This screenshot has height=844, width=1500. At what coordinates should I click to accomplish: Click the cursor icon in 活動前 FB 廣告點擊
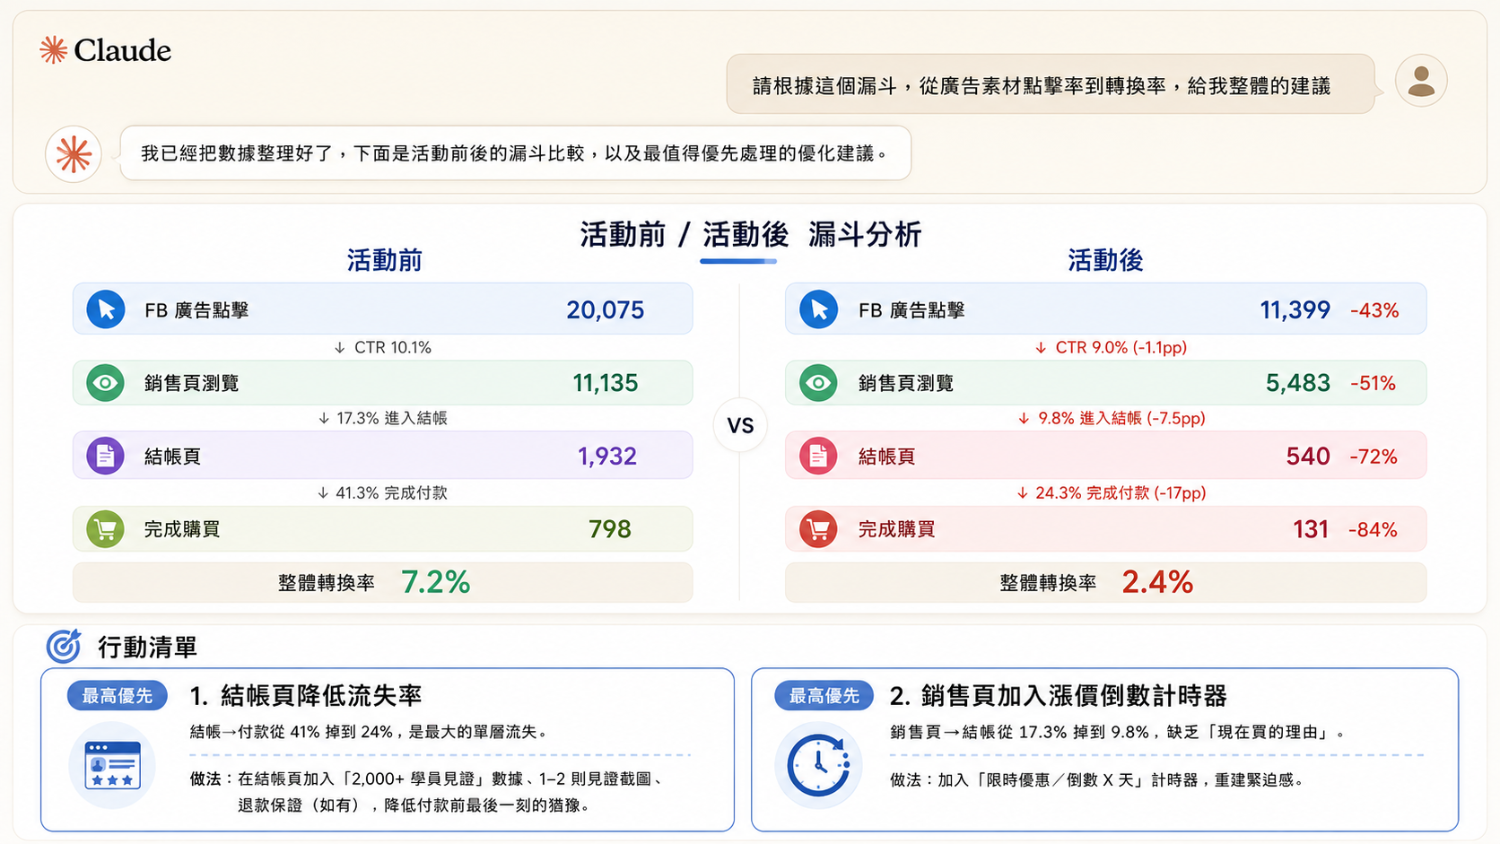point(106,310)
